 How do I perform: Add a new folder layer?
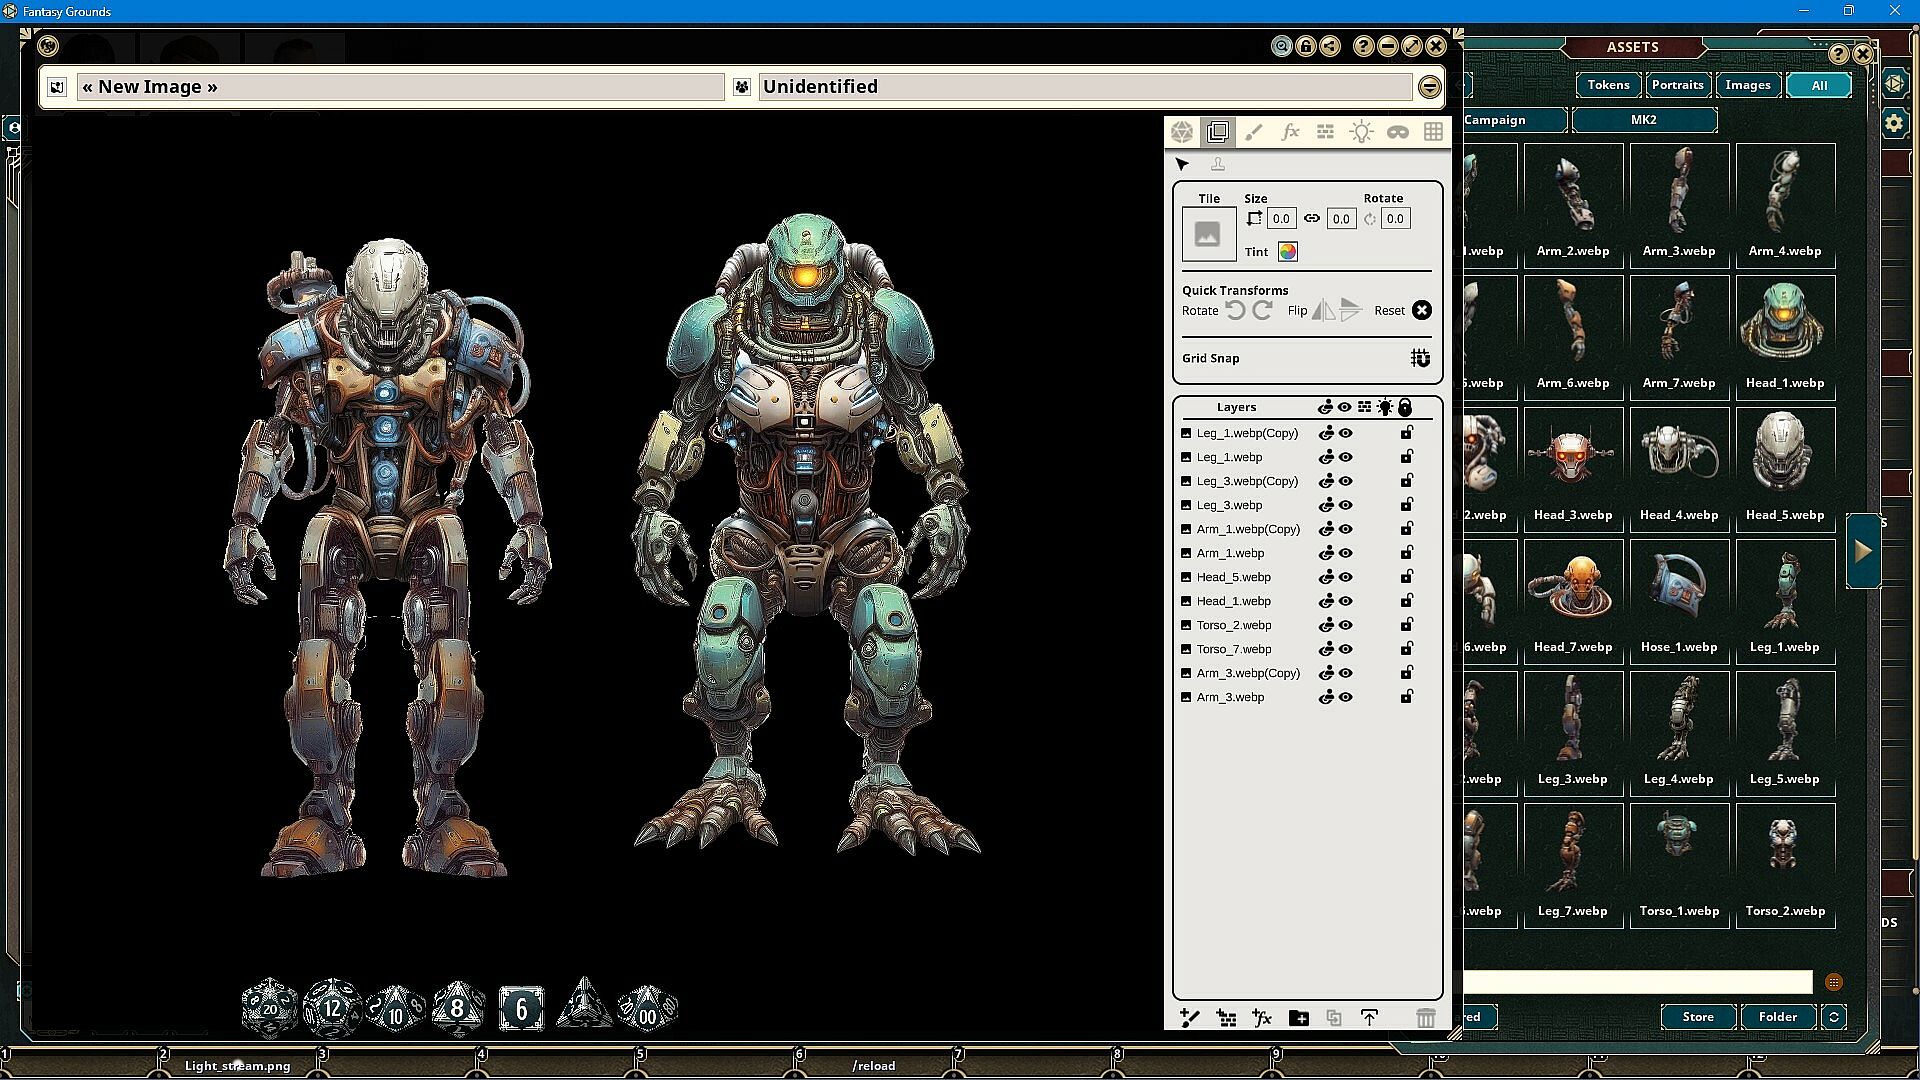pos(1298,1017)
